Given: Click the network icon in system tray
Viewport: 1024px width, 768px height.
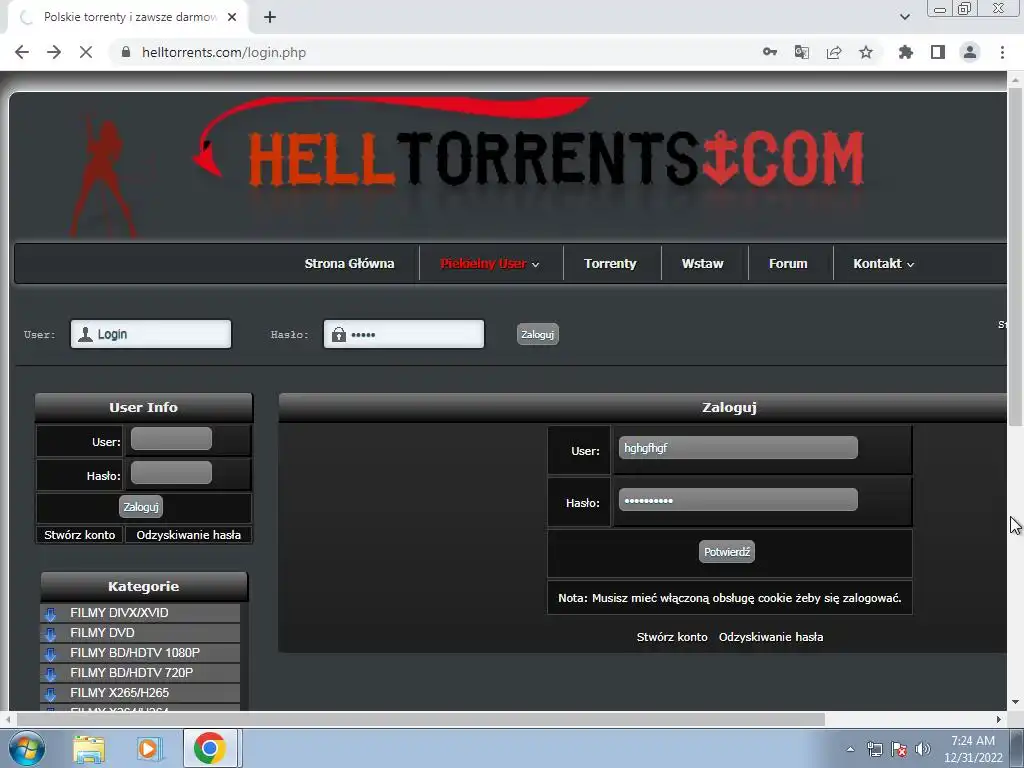Looking at the screenshot, I should [874, 749].
